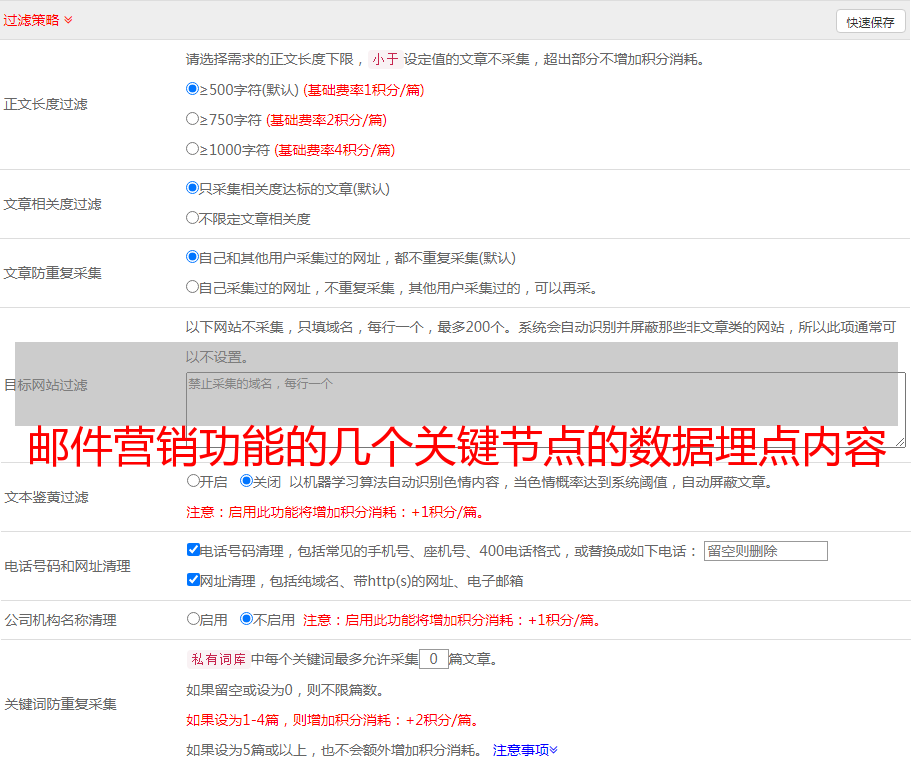Expand the 注意事项 link
912x768 pixels.
(525, 750)
